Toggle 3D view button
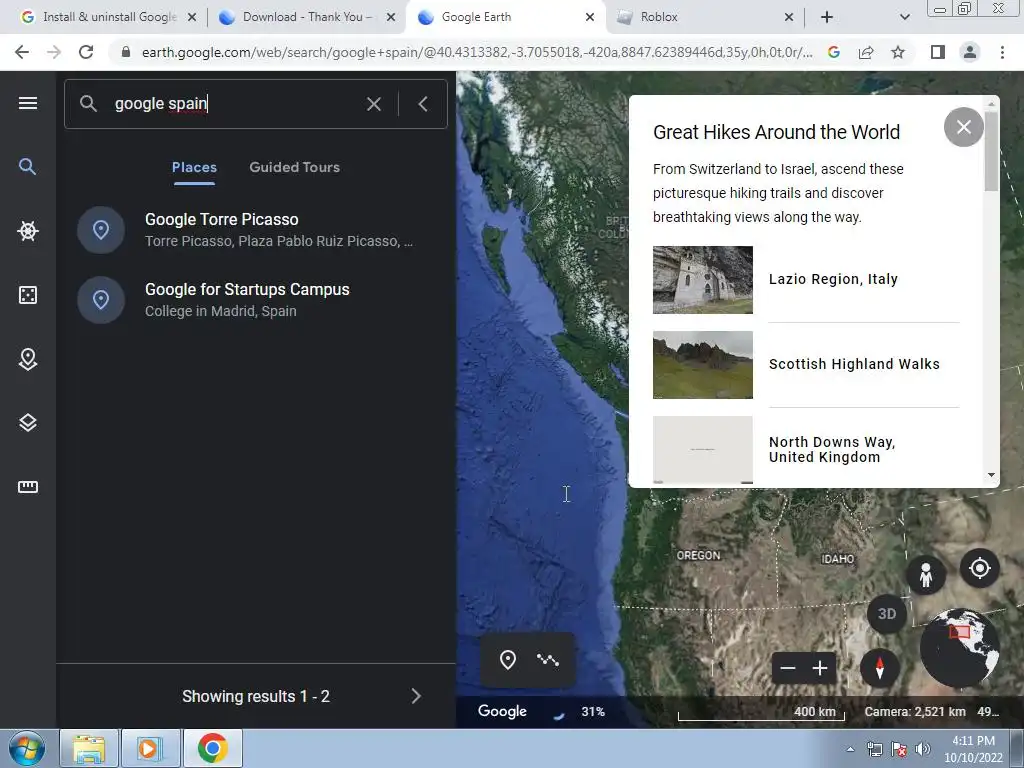Screen dimensions: 1024x768 (x=886, y=614)
